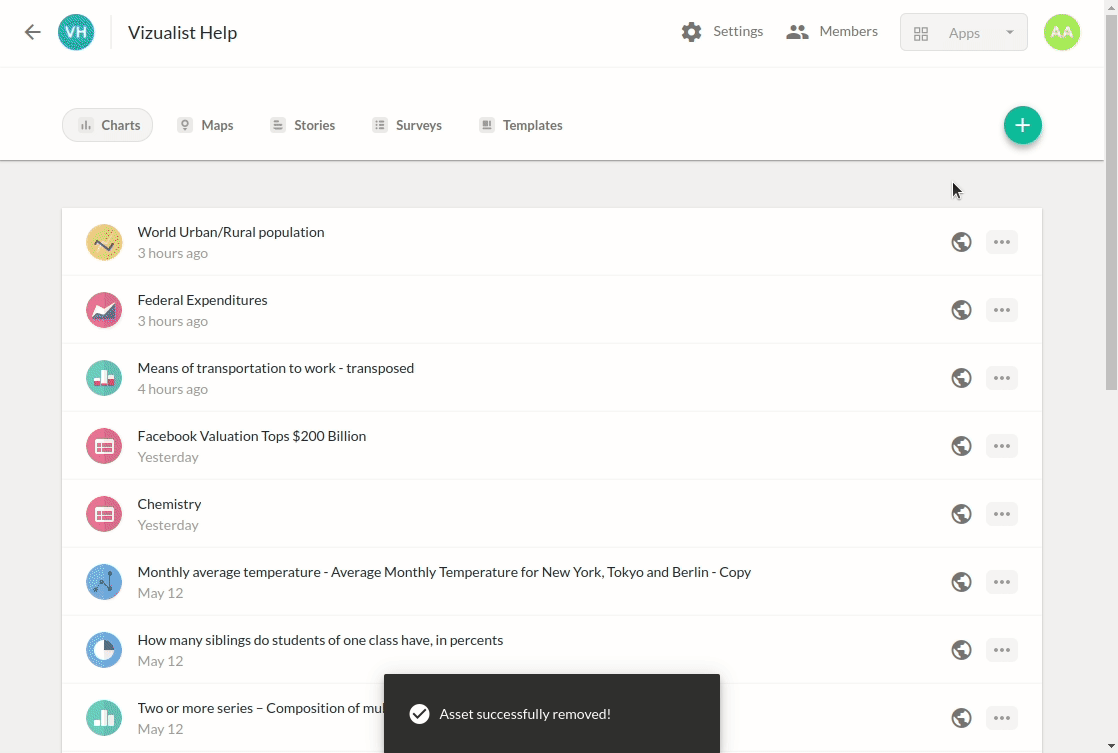Open the Members page
Image resolution: width=1118 pixels, height=753 pixels.
pyautogui.click(x=832, y=32)
